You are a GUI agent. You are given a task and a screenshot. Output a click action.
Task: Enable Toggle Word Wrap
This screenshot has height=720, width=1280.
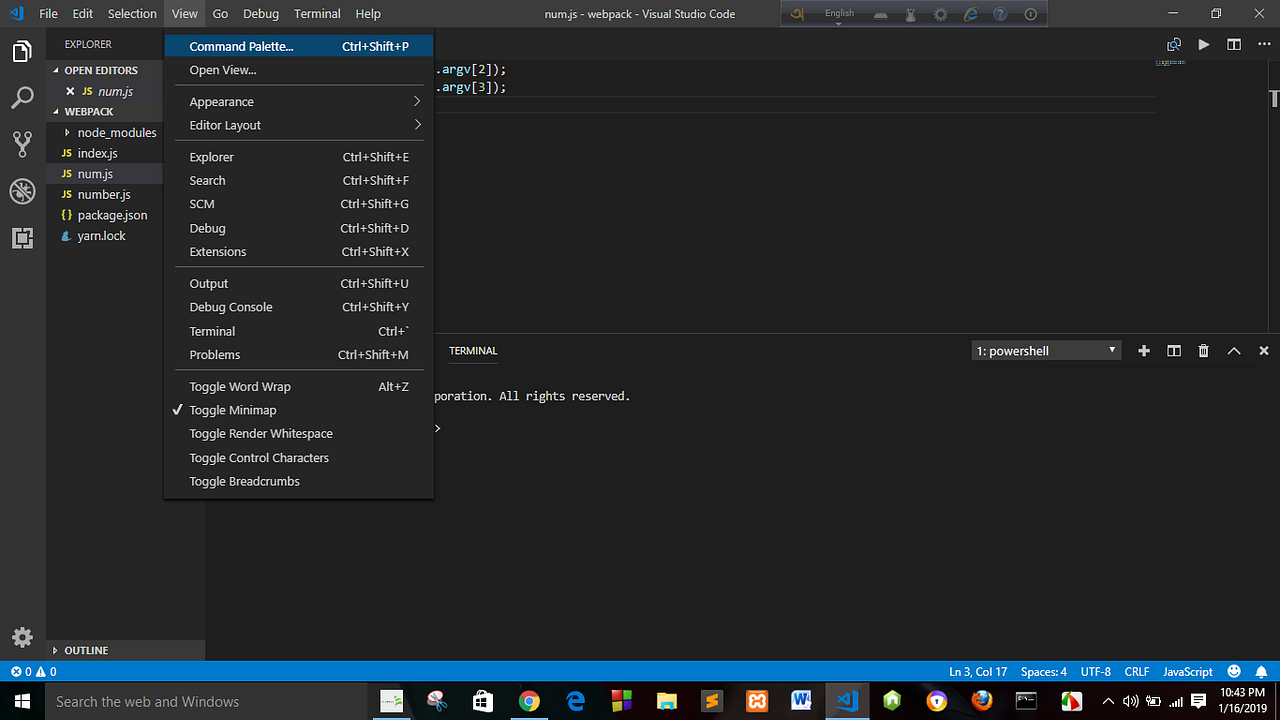tap(240, 386)
